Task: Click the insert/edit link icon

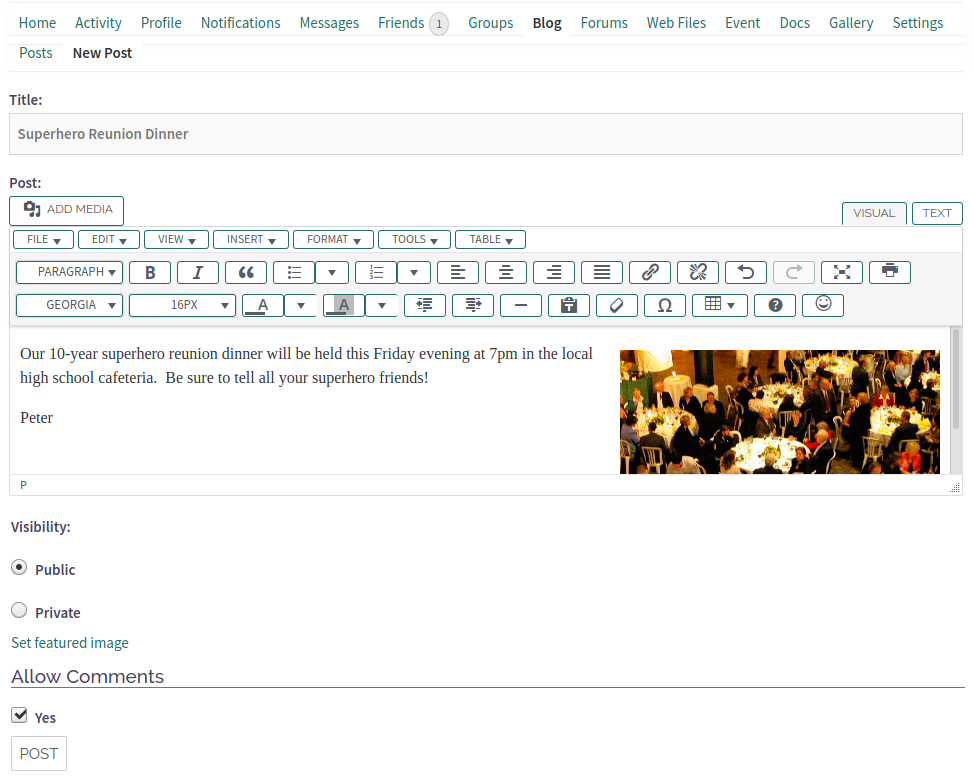Action: click(x=649, y=272)
